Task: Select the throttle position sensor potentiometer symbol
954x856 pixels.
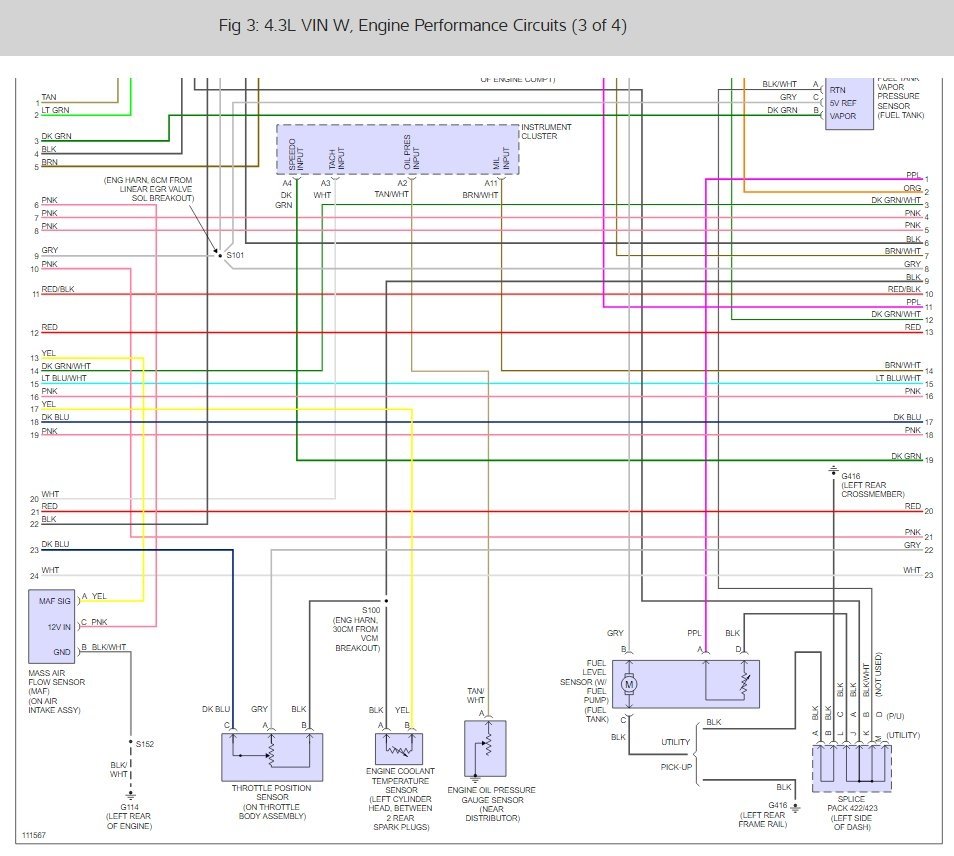Action: 271,755
